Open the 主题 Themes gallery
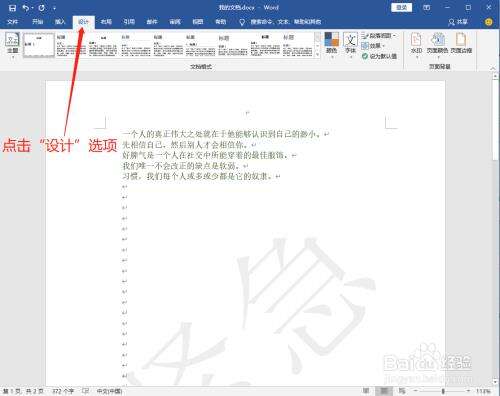This screenshot has width=500, height=396. coord(13,44)
